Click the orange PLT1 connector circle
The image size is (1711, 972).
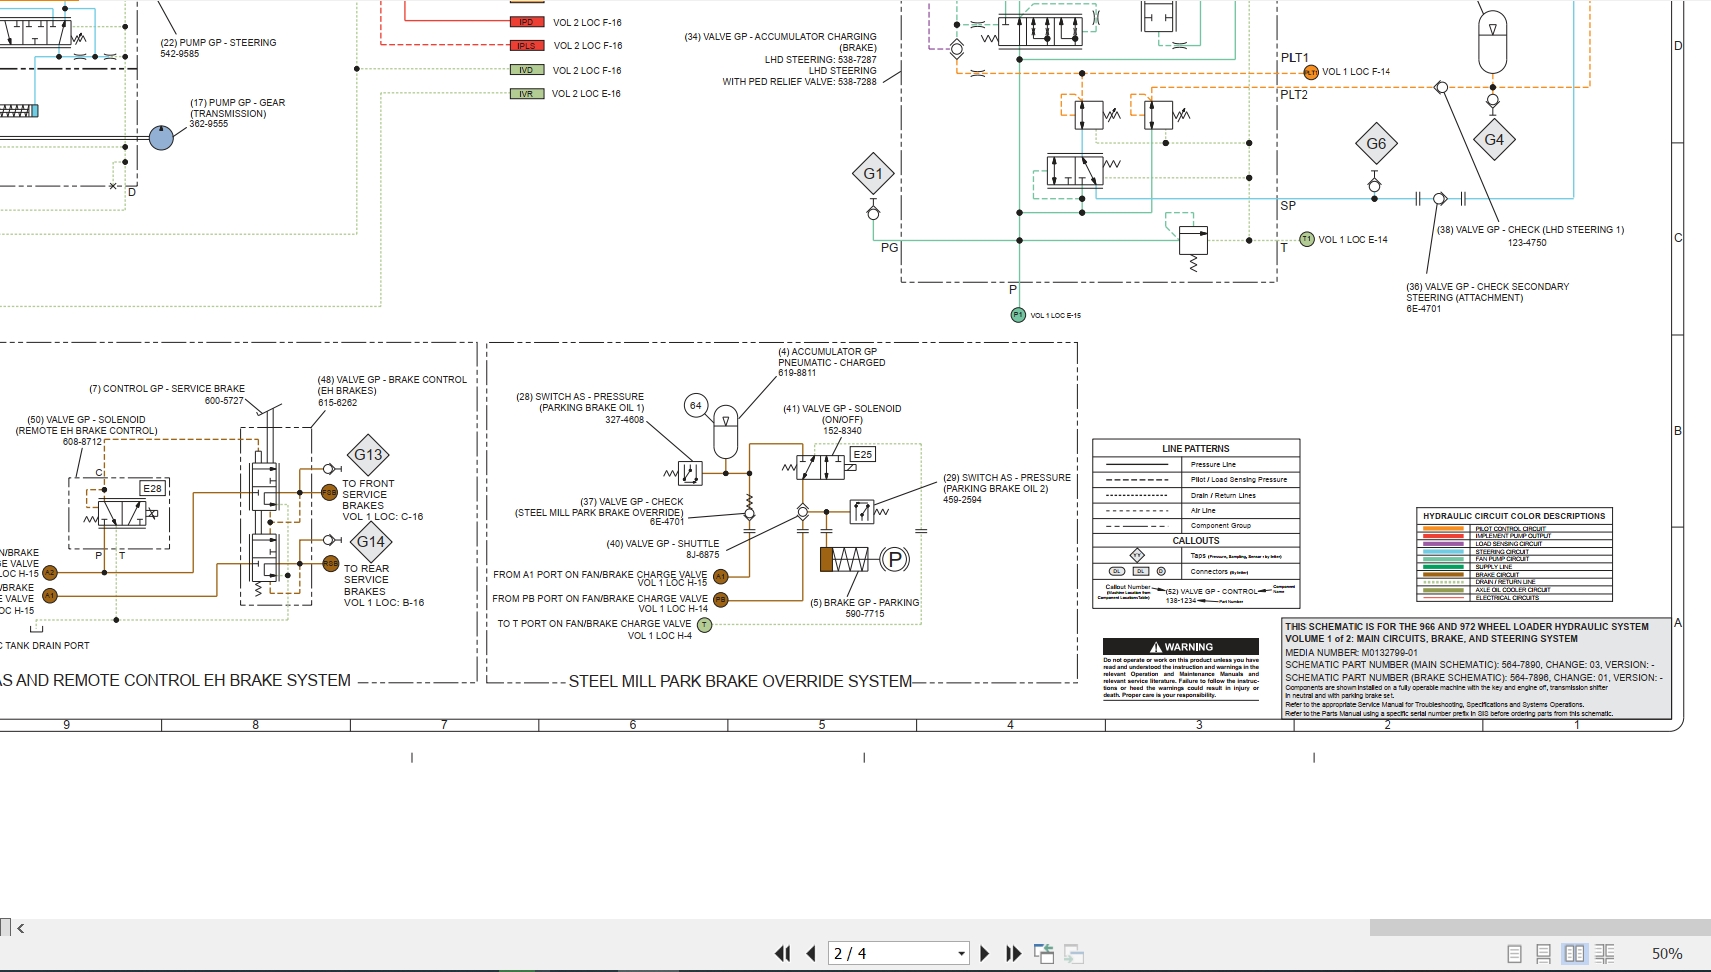1311,72
